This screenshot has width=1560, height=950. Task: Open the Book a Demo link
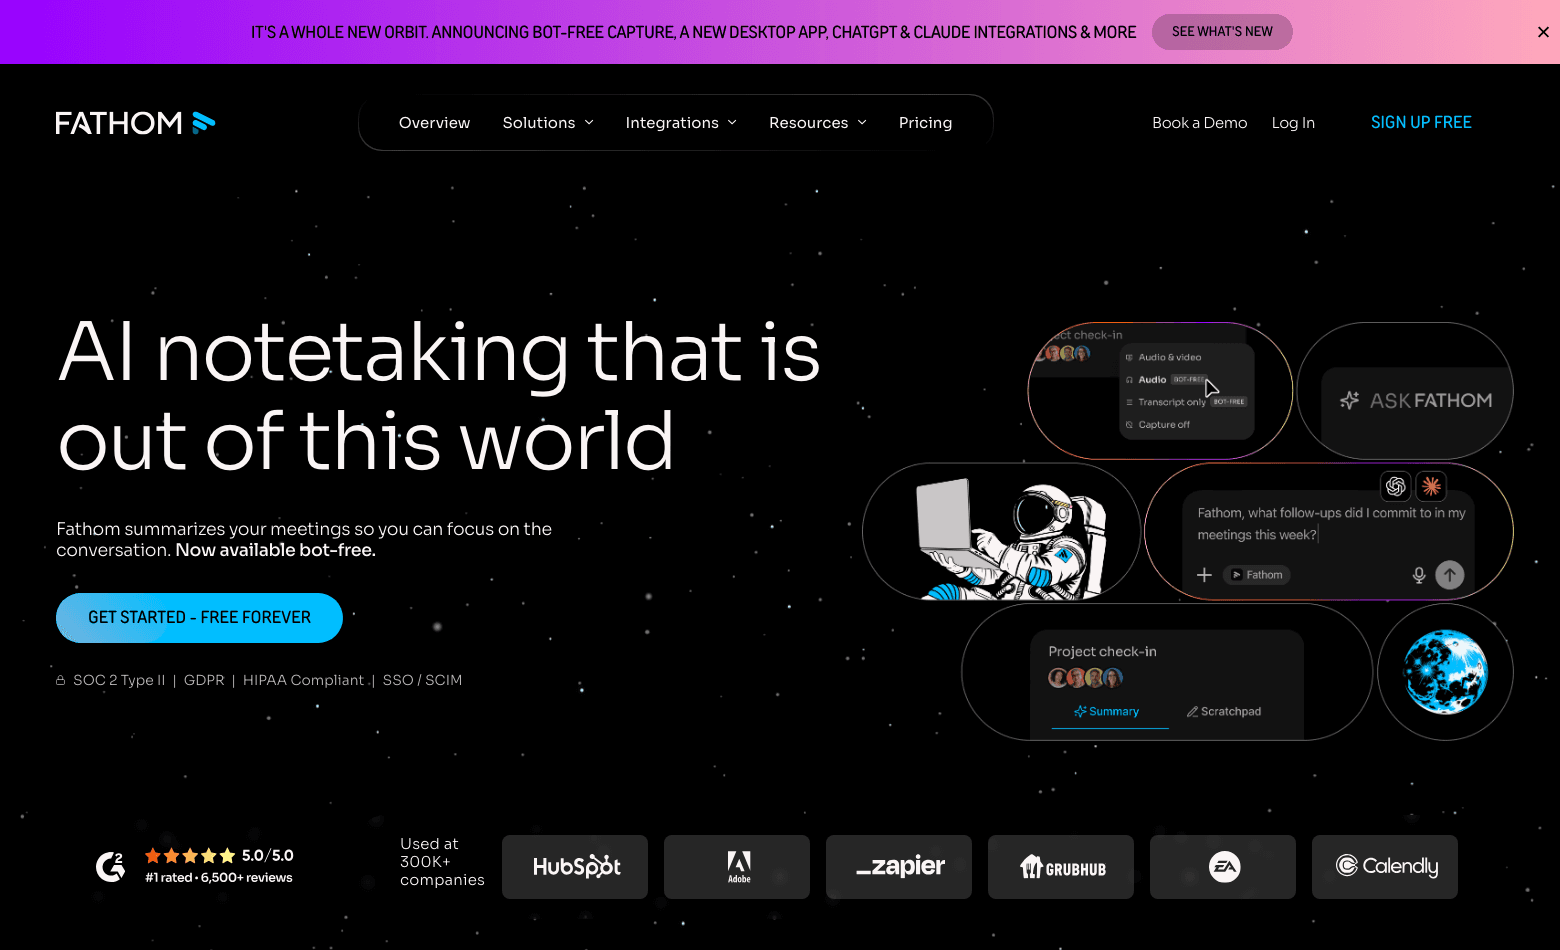click(1200, 123)
